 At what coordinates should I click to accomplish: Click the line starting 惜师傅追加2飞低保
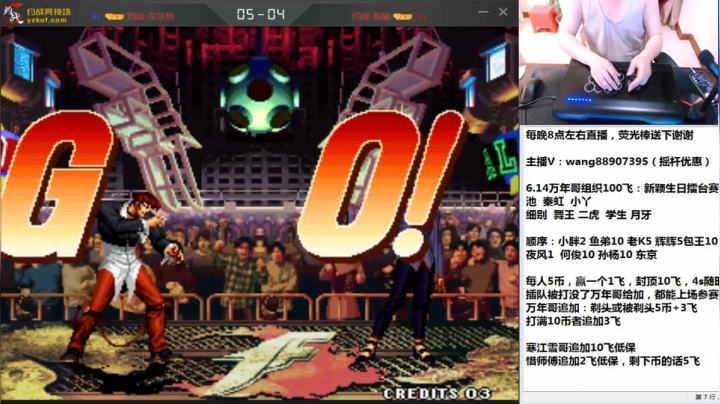click(x=613, y=361)
